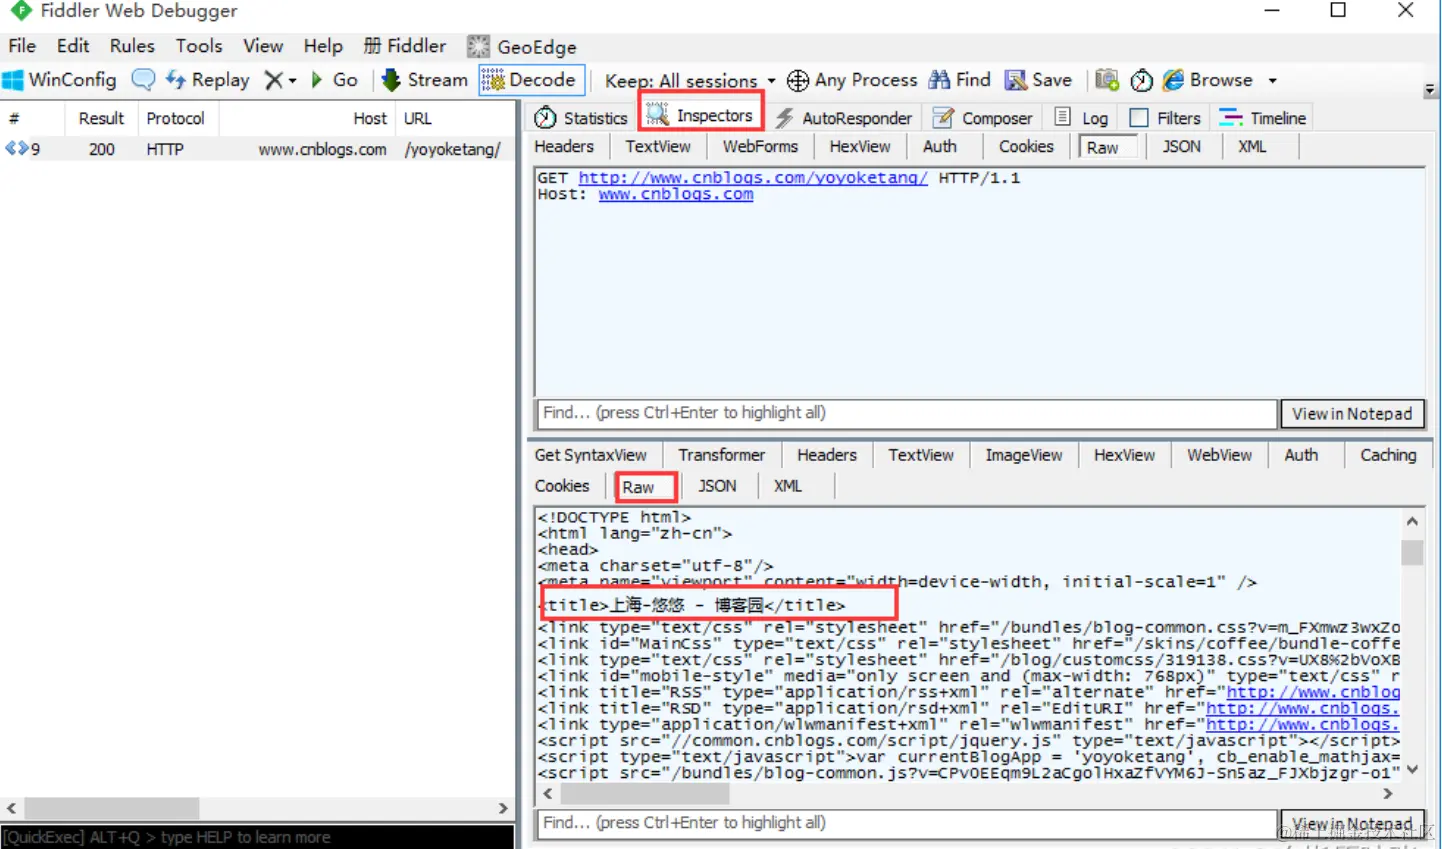
Task: Open the Tools menu
Action: (x=199, y=46)
